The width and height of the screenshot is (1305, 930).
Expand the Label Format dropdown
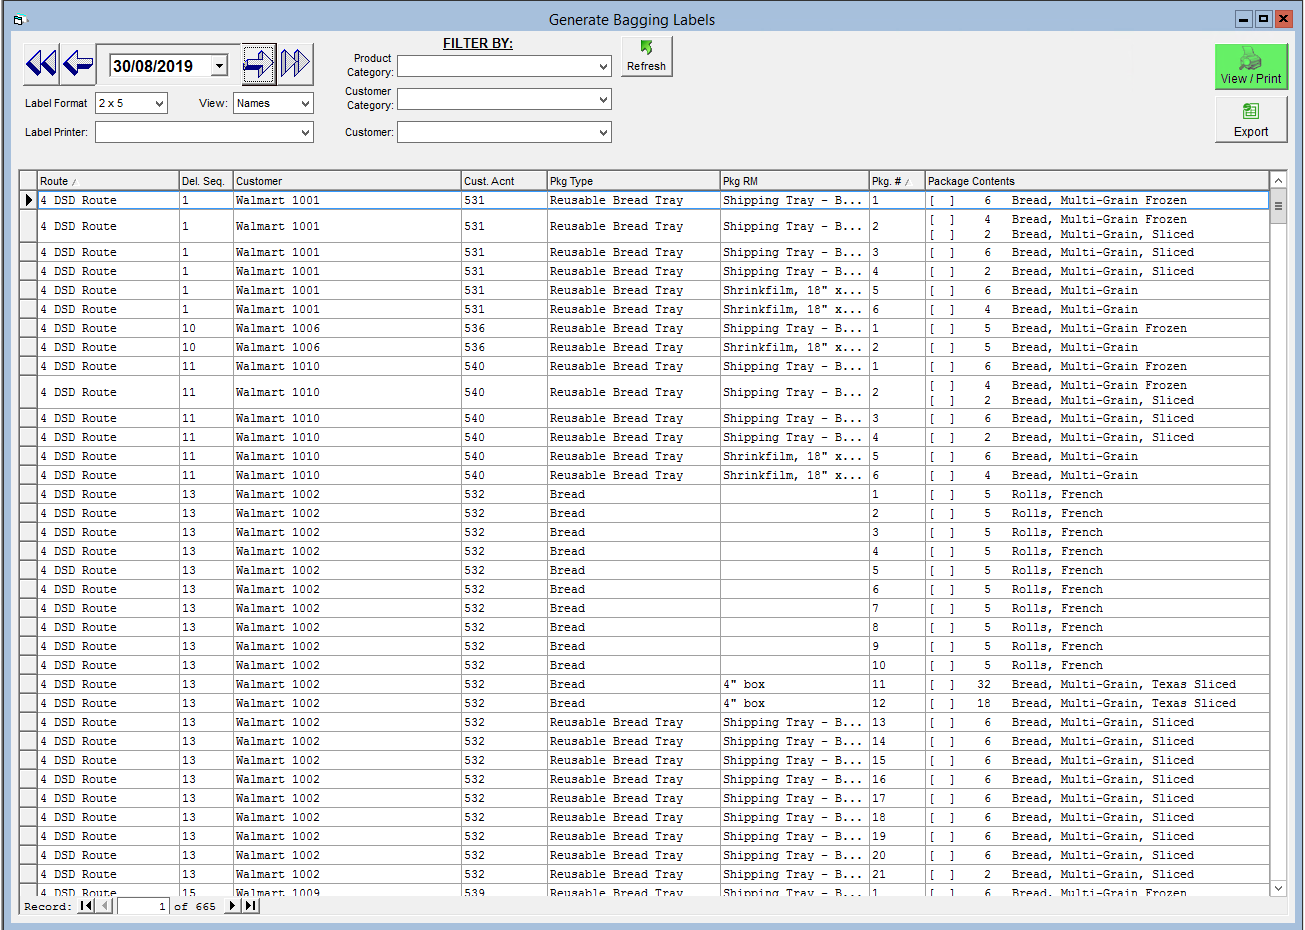point(159,103)
